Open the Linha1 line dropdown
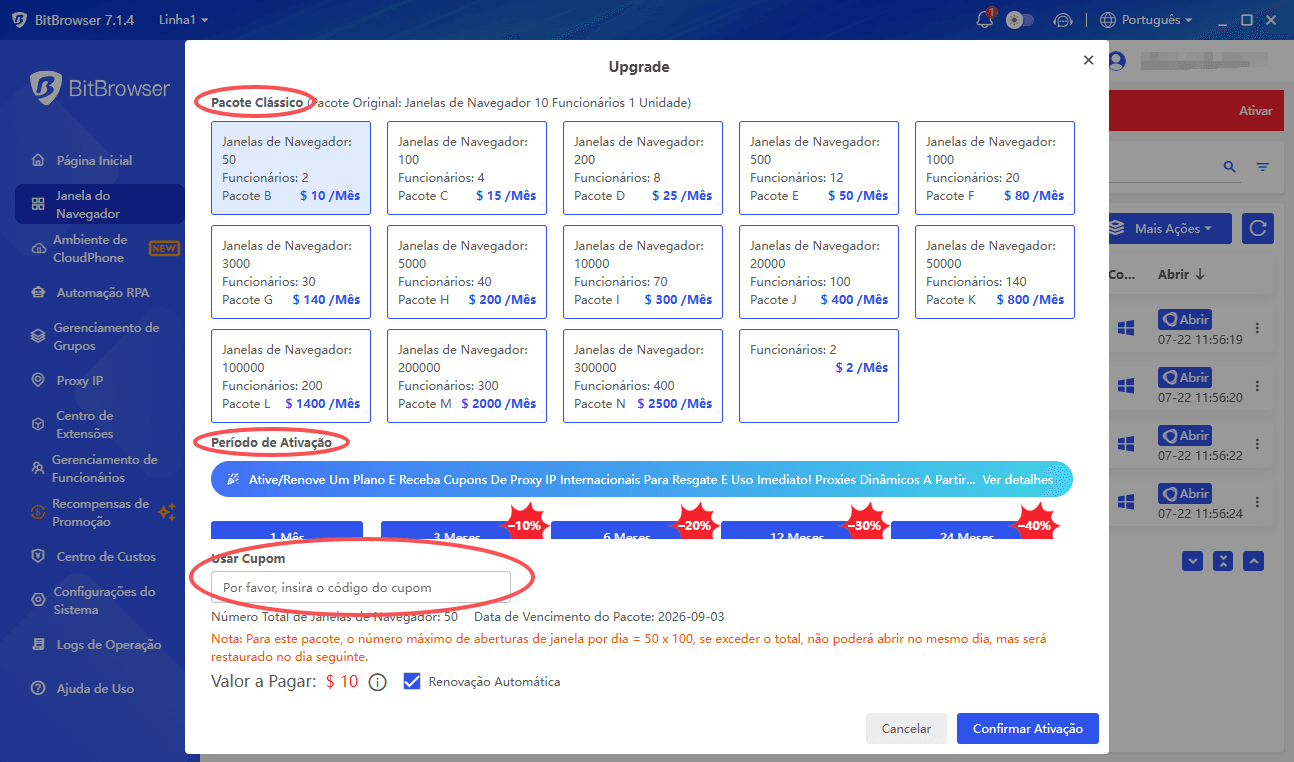Viewport: 1294px width, 762px height. (x=183, y=20)
